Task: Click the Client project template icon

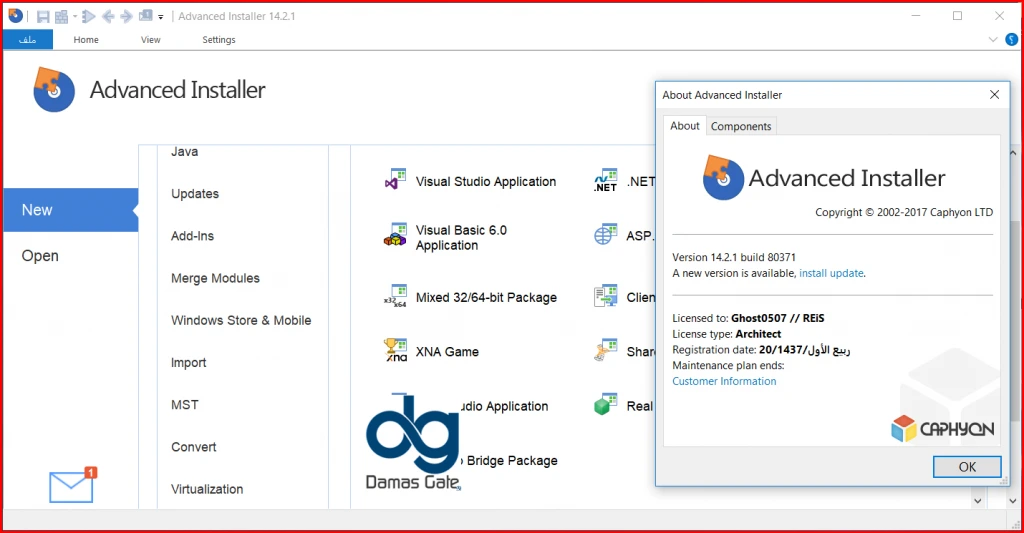Action: (606, 296)
